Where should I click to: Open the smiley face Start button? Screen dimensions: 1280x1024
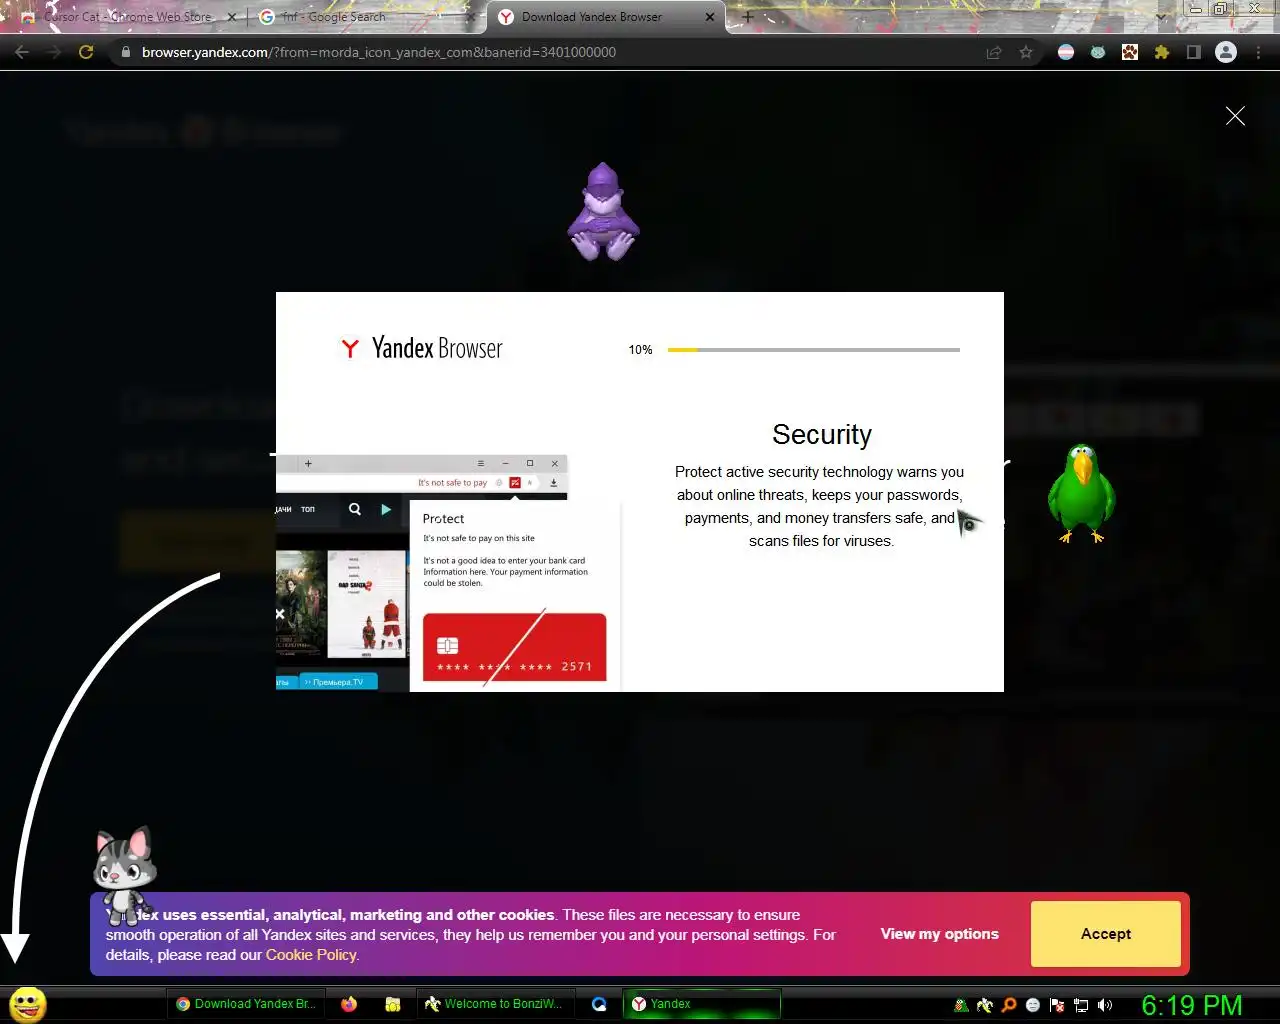[27, 1004]
